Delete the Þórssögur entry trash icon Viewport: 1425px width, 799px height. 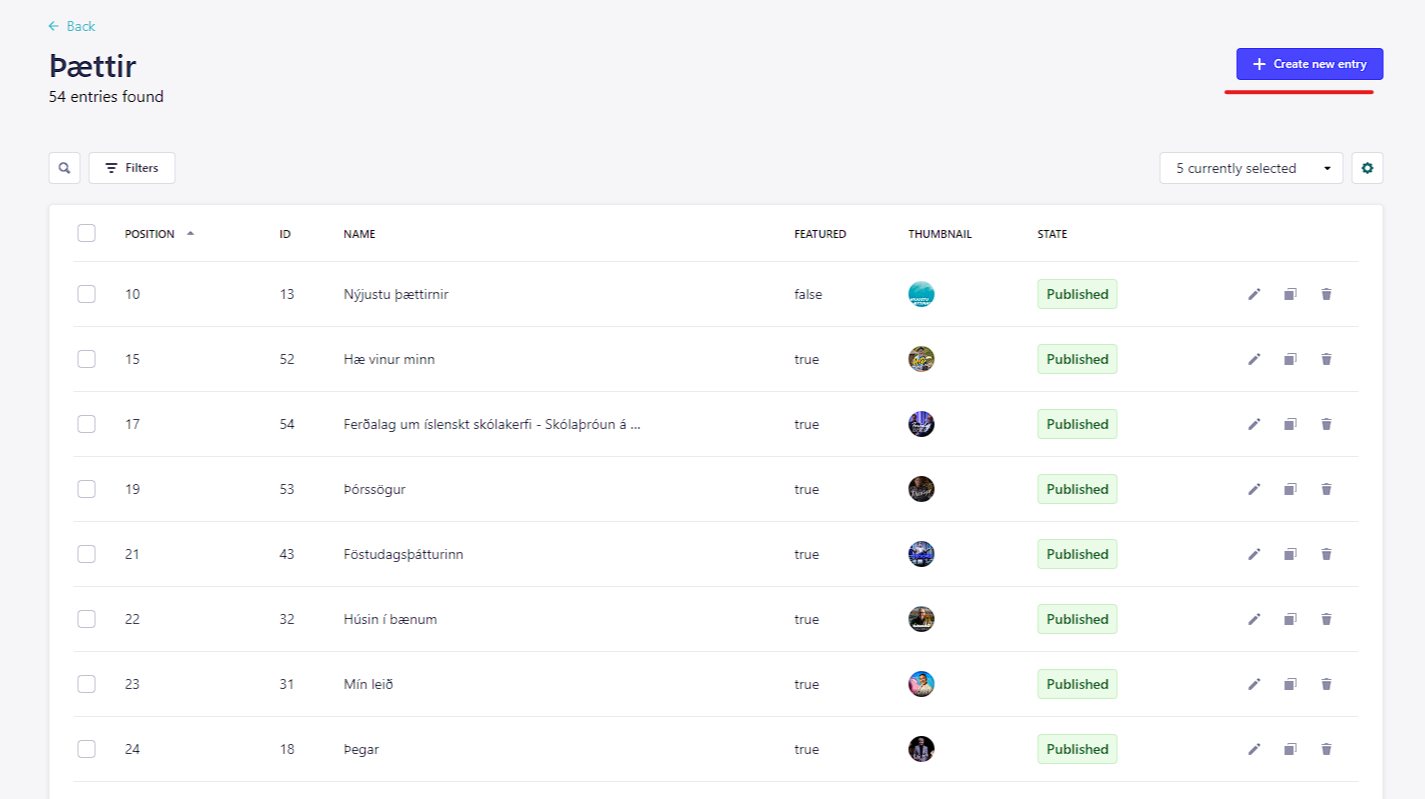(1326, 489)
